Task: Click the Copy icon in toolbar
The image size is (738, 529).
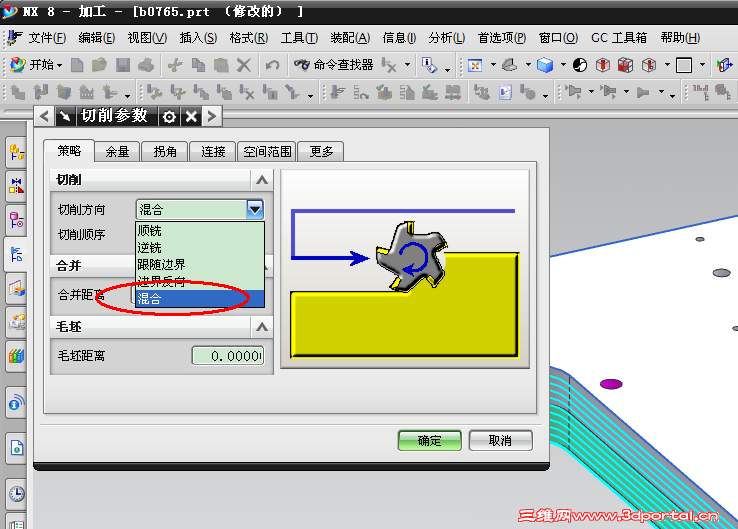Action: 199,65
